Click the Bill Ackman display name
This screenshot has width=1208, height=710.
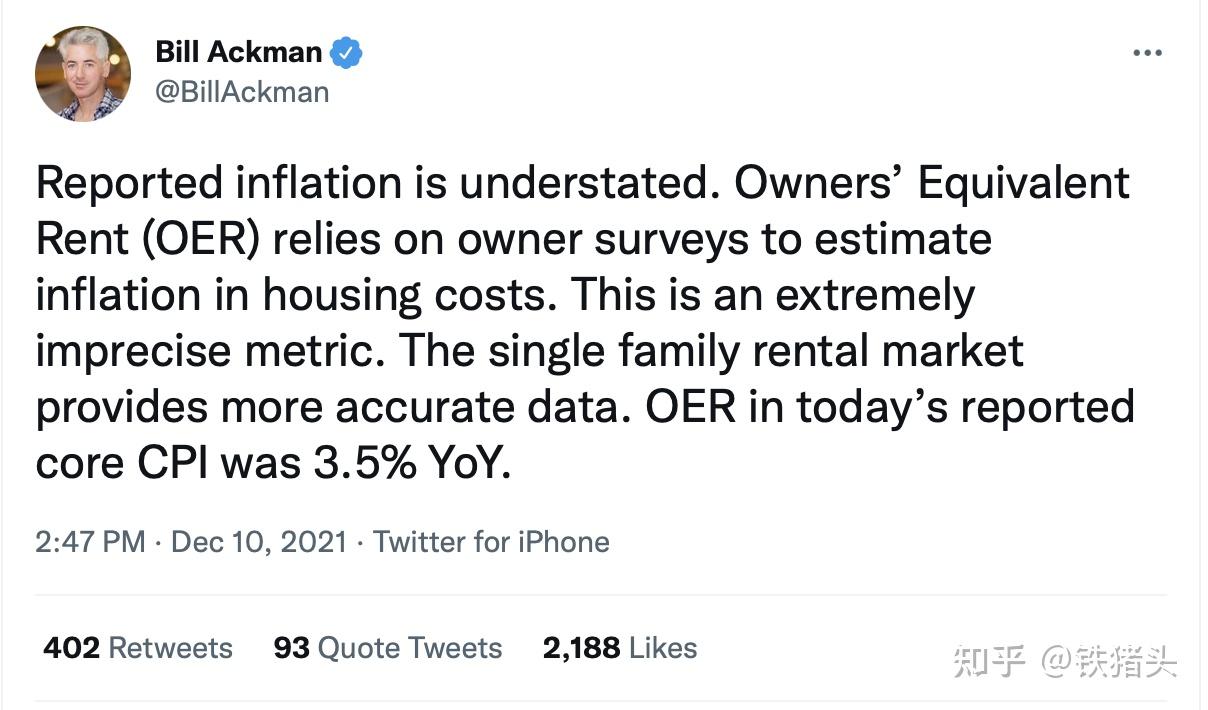(x=239, y=52)
